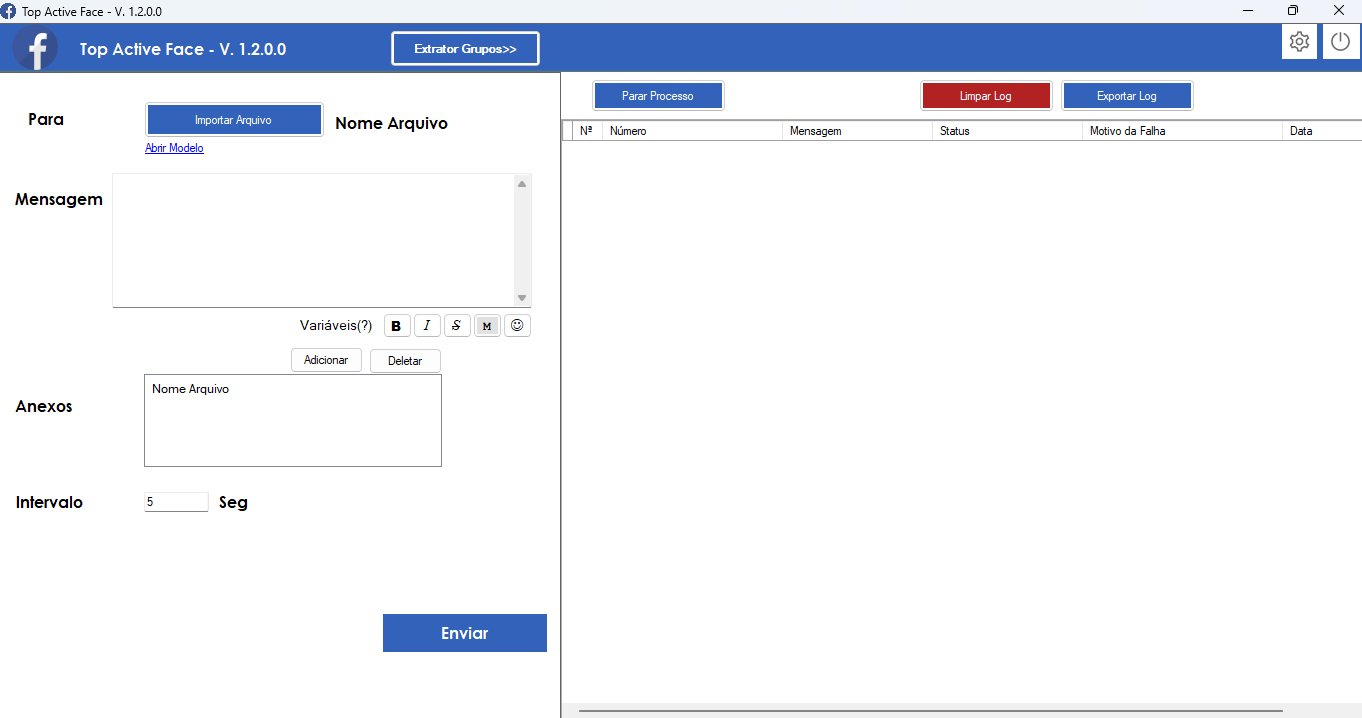The height and width of the screenshot is (718, 1362).
Task: Select the Nome Arquivo entry in Anexos list
Action: click(x=191, y=389)
